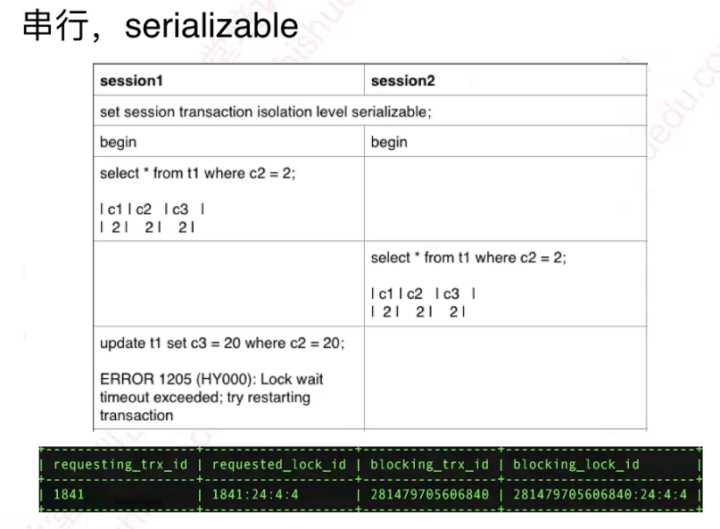Click the slide title containing "serializable"
The width and height of the screenshot is (720, 529).
pos(160,25)
